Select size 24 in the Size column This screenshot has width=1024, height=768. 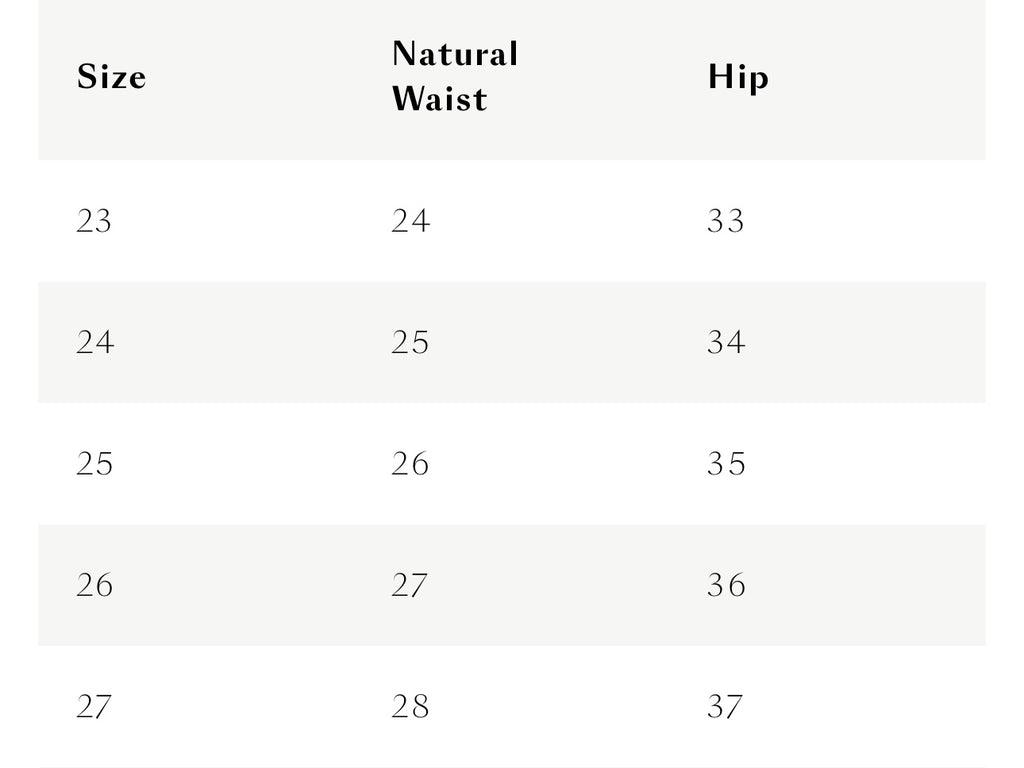[95, 342]
